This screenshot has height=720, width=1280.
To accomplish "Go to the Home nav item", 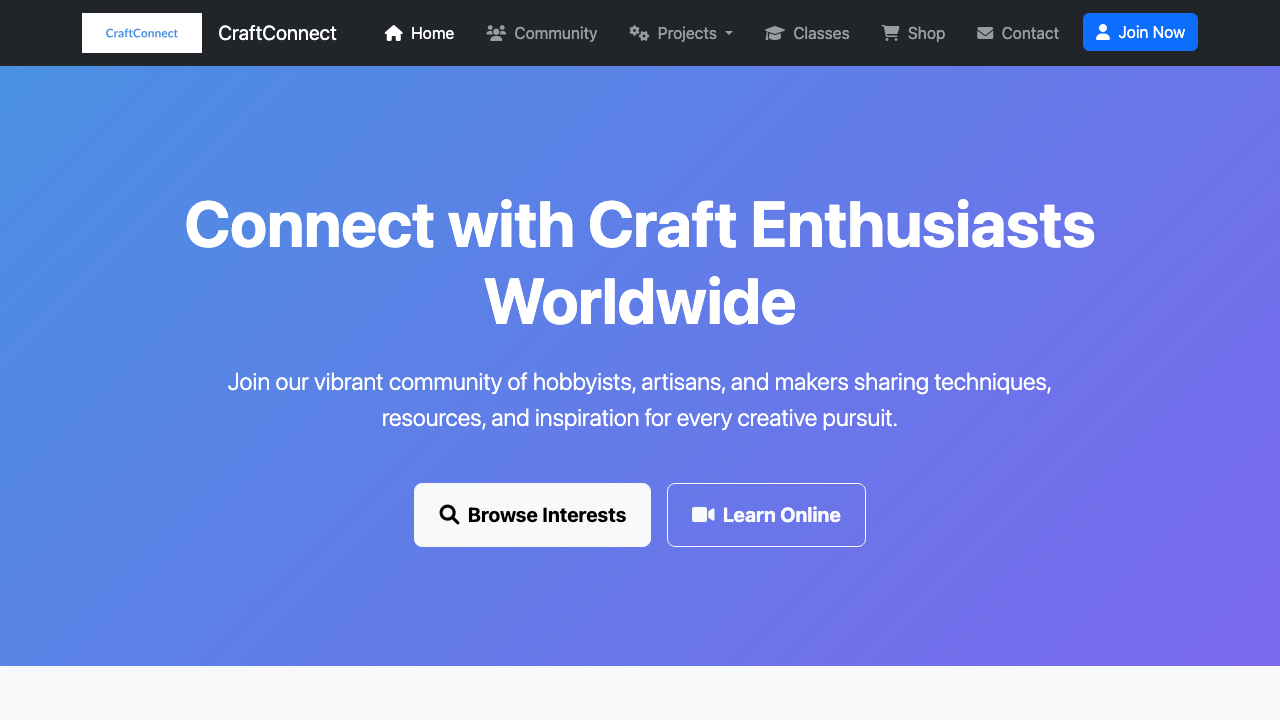I will coord(419,33).
